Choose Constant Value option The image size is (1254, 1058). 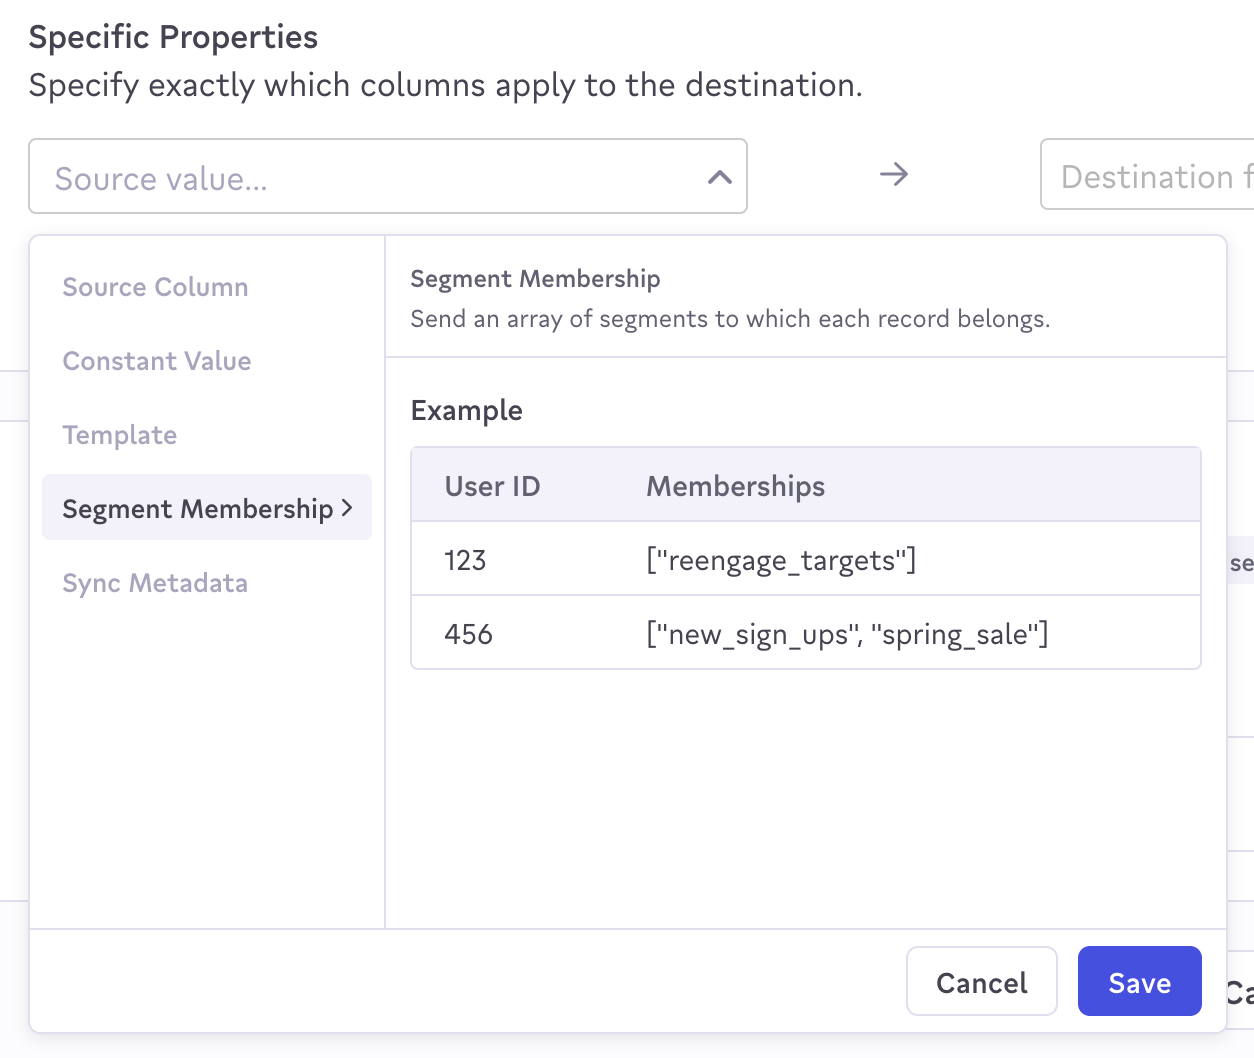(x=157, y=361)
